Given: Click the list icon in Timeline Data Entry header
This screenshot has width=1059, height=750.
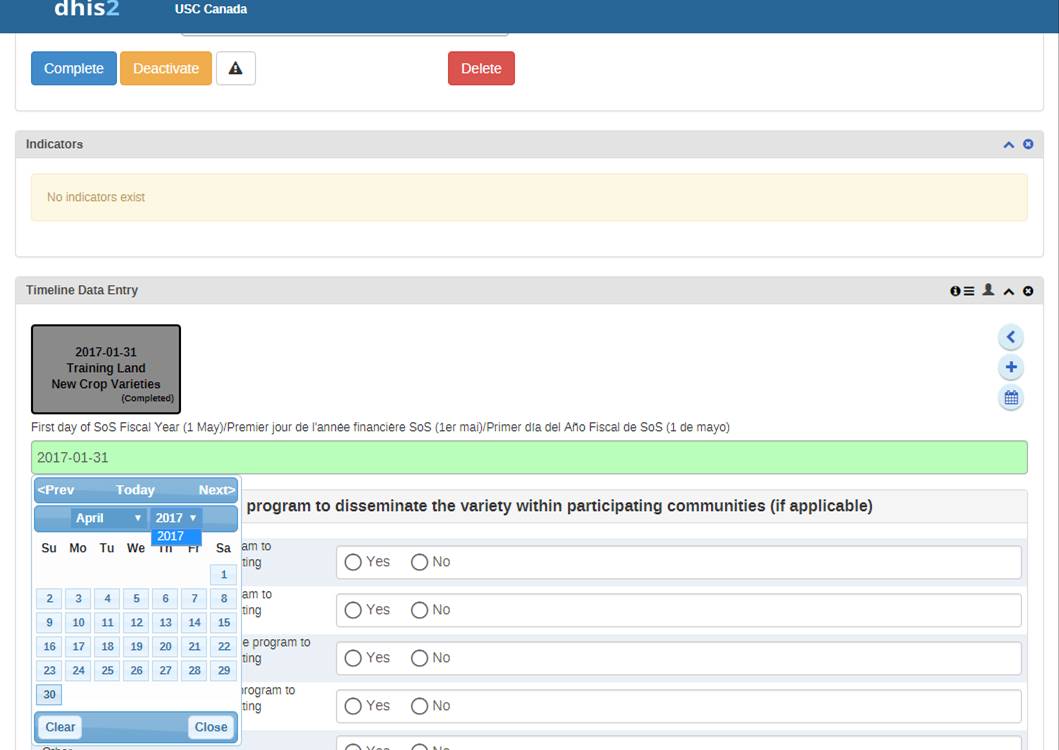Looking at the screenshot, I should point(969,291).
